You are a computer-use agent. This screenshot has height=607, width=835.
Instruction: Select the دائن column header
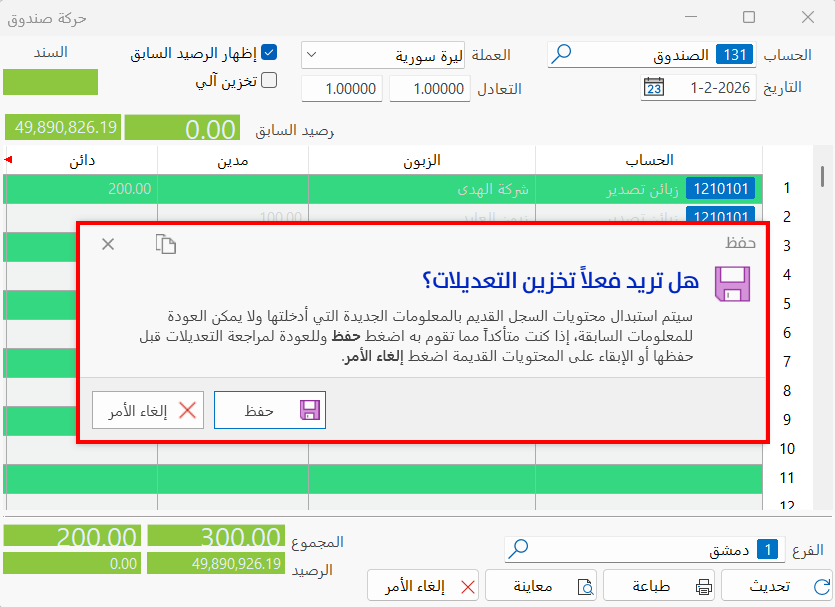pyautogui.click(x=81, y=160)
